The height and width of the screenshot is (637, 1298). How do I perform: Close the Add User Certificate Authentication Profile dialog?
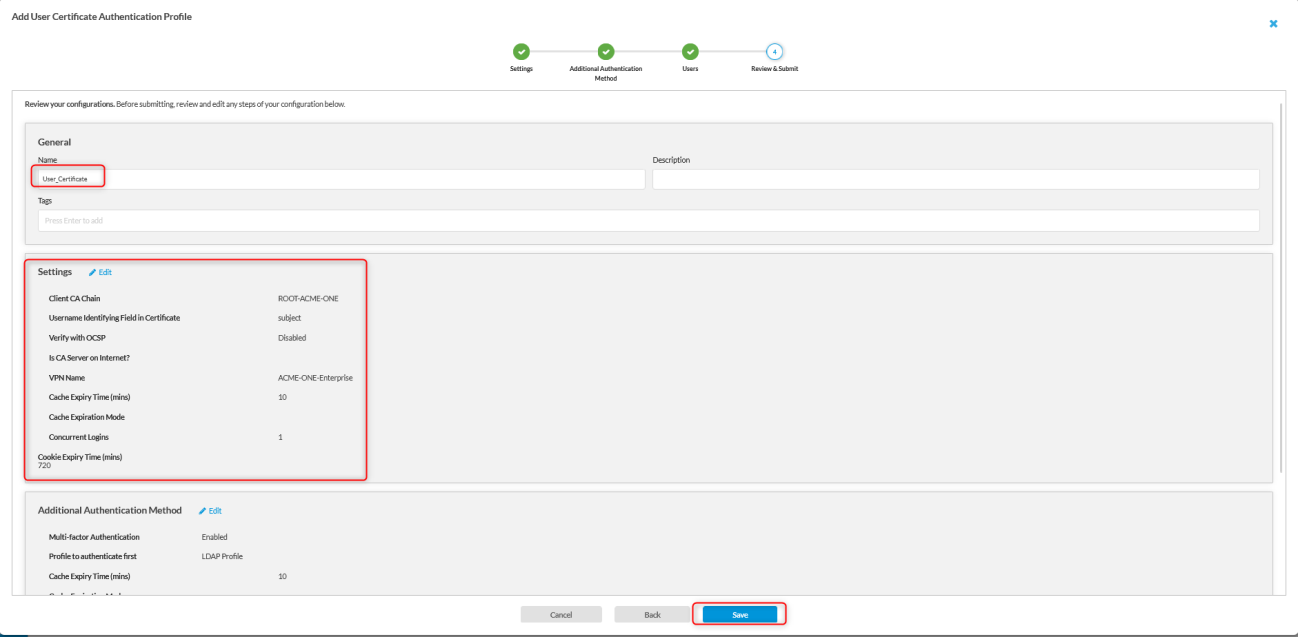tap(1273, 23)
